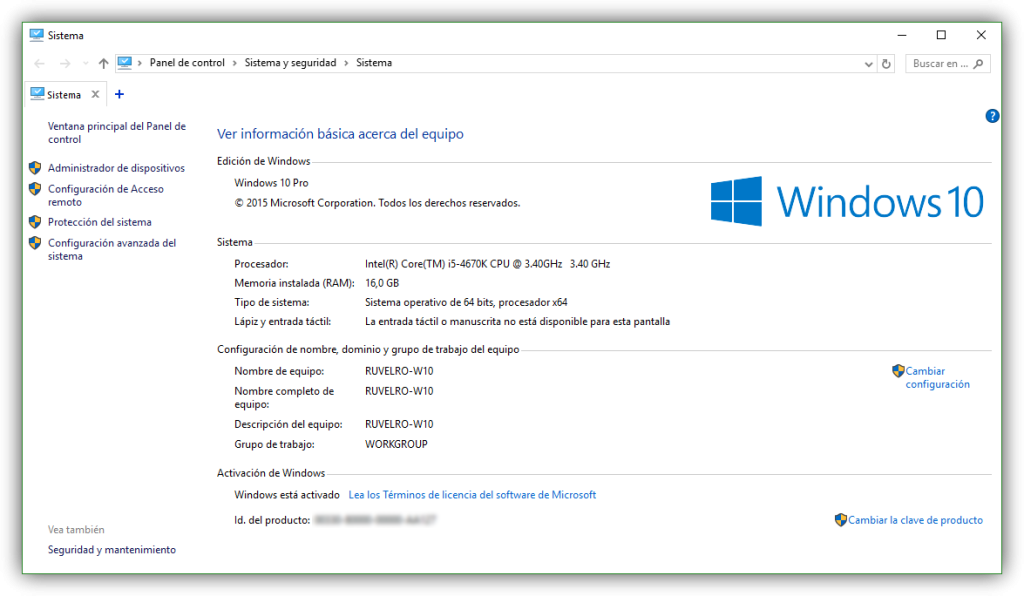Open Sistema y seguridad breadcrumb
The height and width of the screenshot is (596, 1024).
click(x=290, y=63)
